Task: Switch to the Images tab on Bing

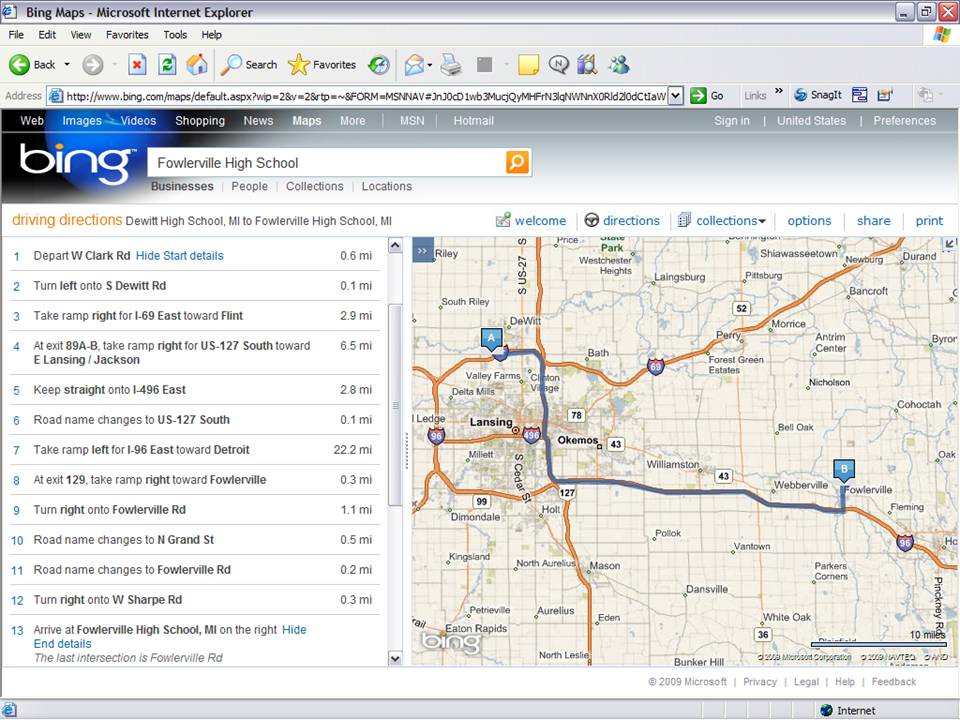Action: coord(81,121)
